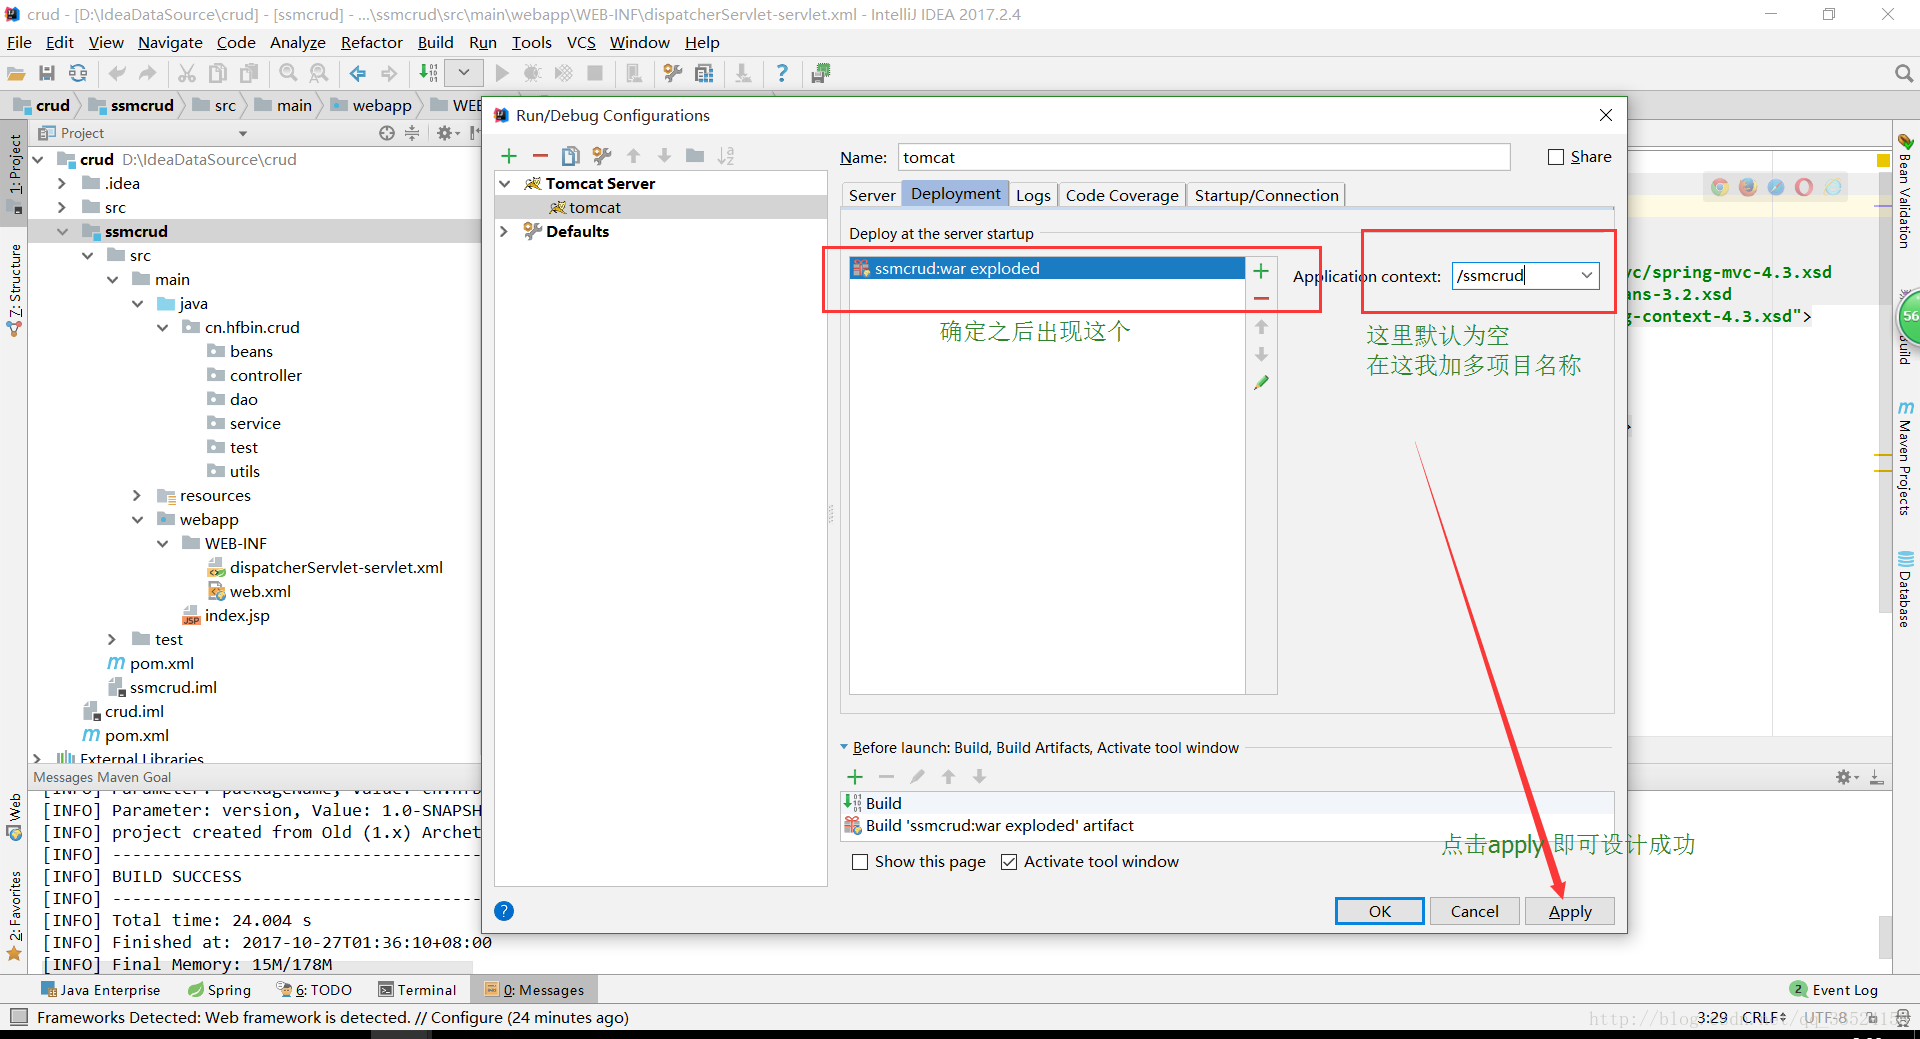Open run configuration selector dropdown

point(464,73)
